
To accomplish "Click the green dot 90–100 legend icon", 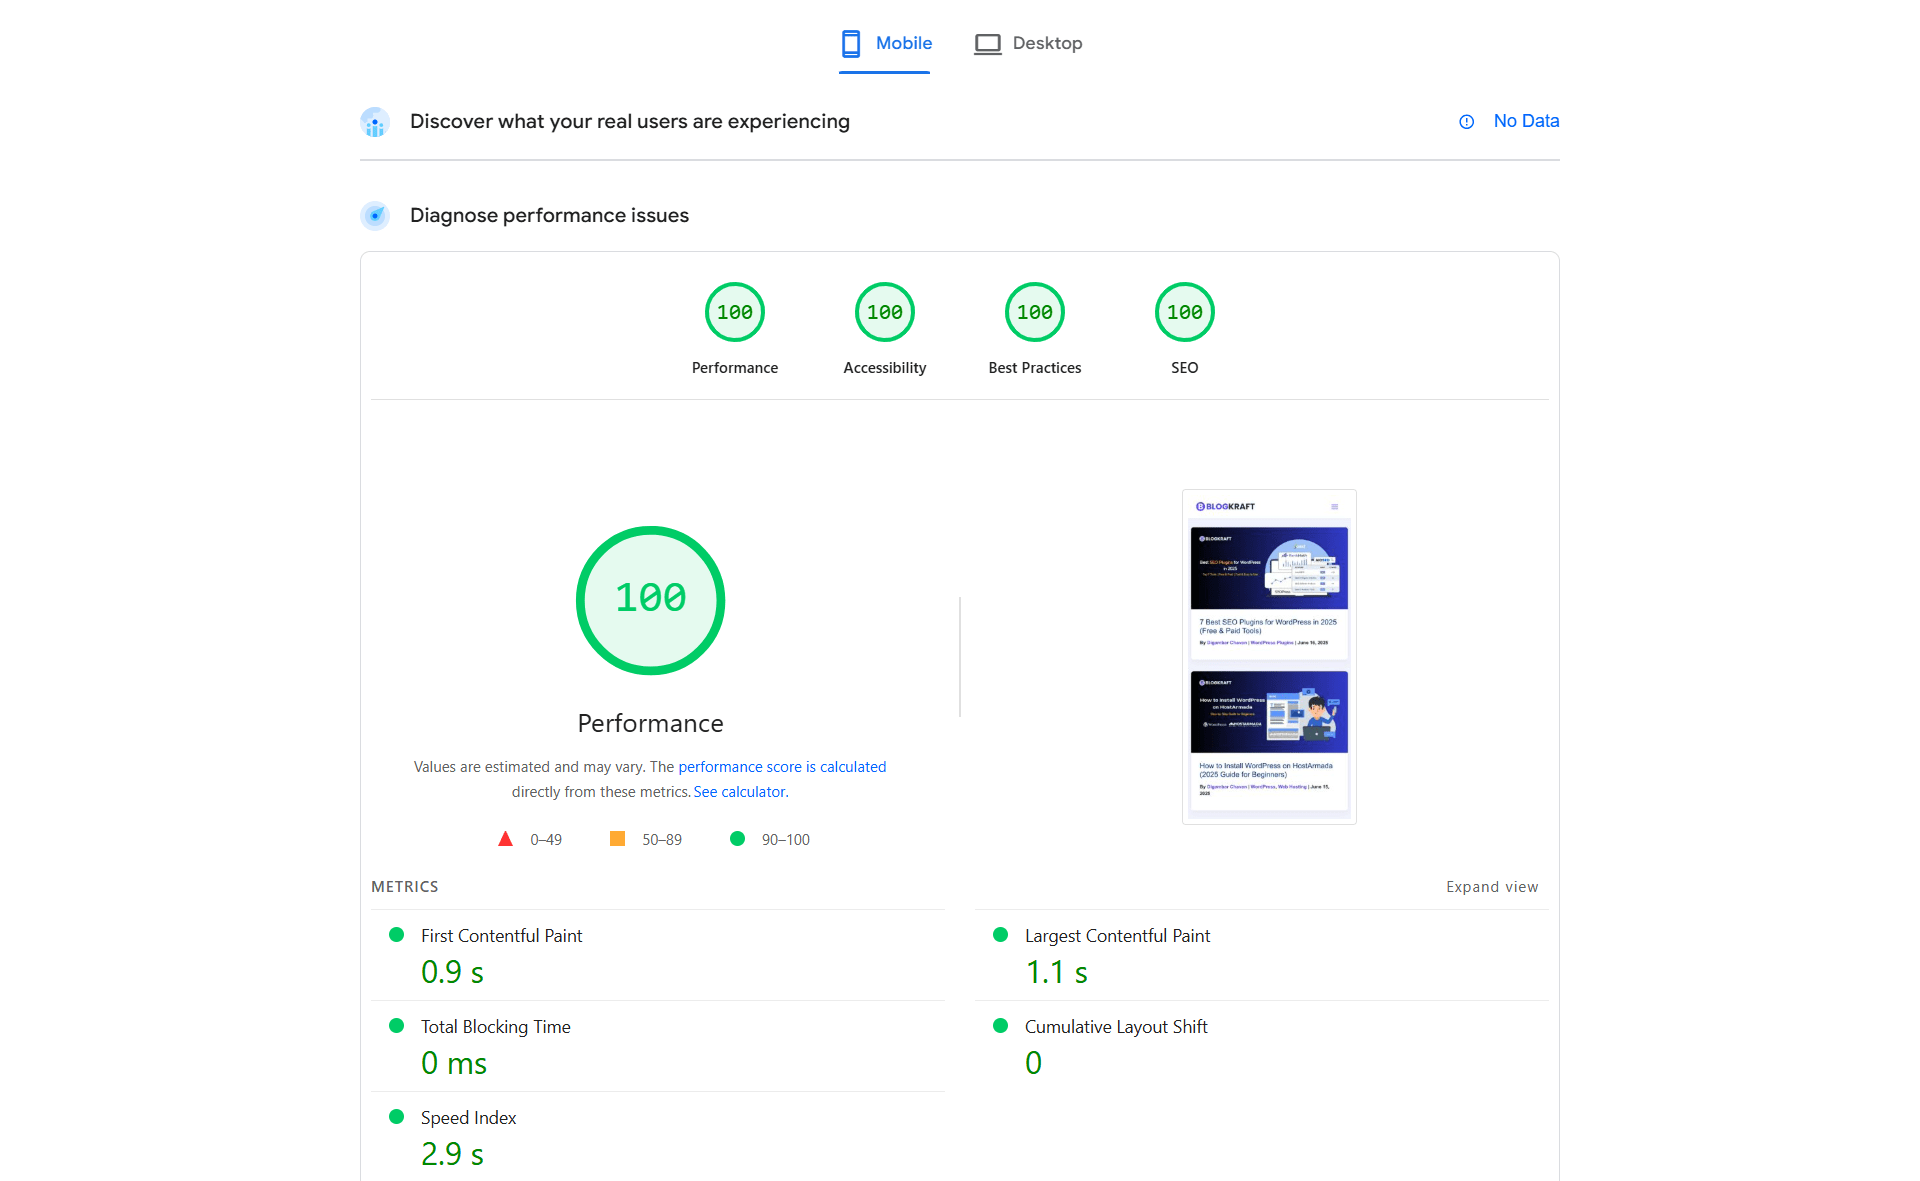I will [738, 839].
